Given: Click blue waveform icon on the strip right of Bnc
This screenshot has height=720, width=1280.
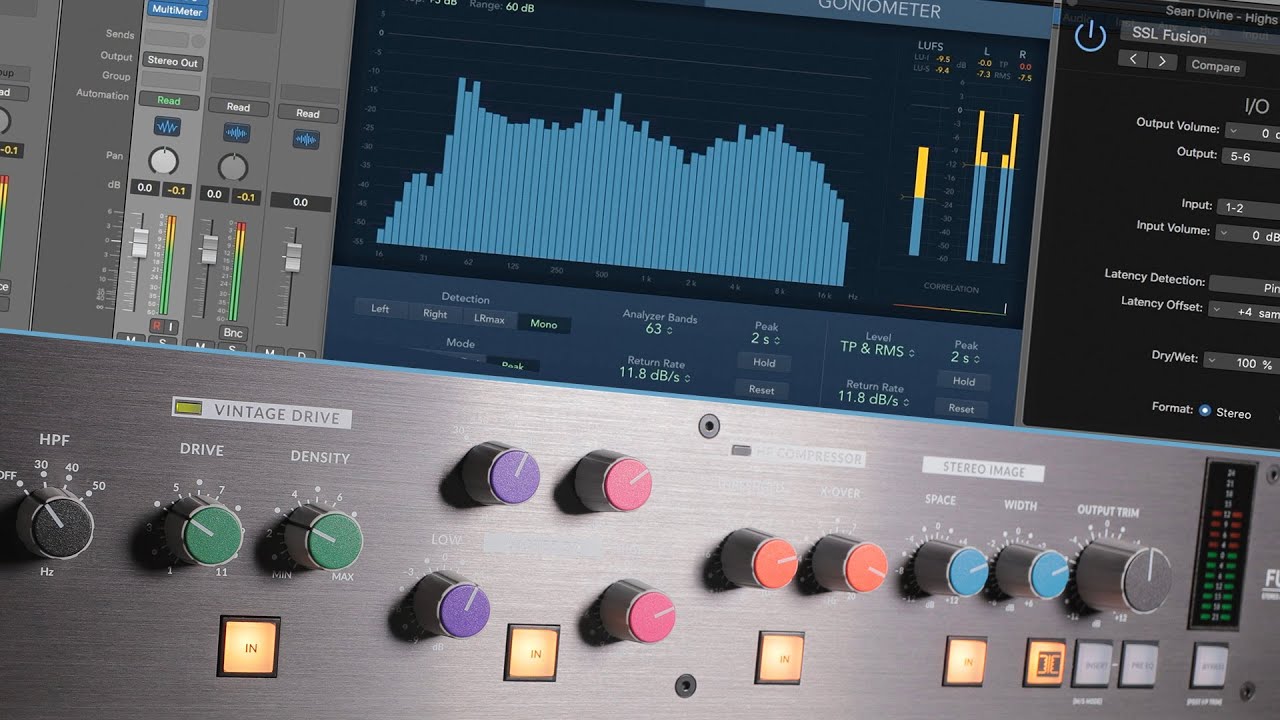Looking at the screenshot, I should coord(306,139).
